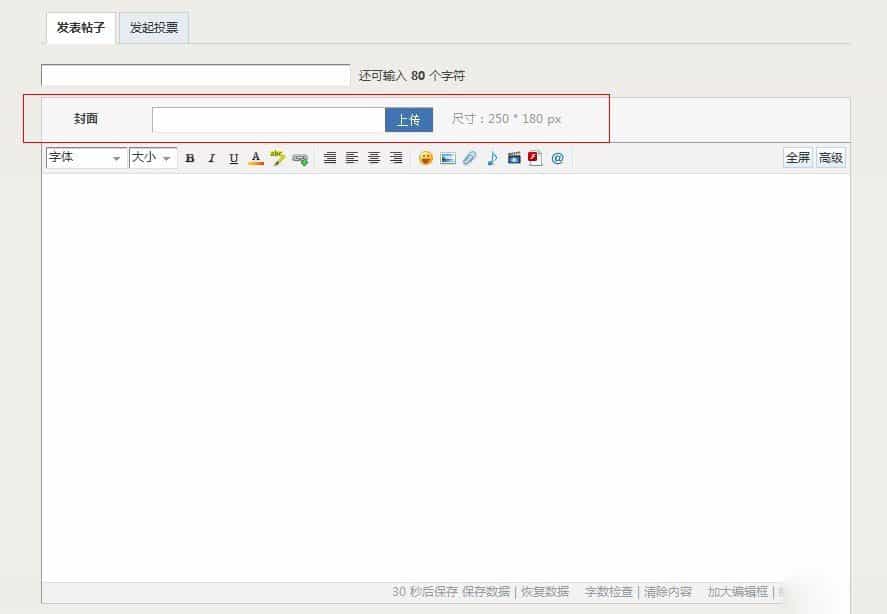Open the font color picker
Image resolution: width=887 pixels, height=614 pixels.
(254, 157)
